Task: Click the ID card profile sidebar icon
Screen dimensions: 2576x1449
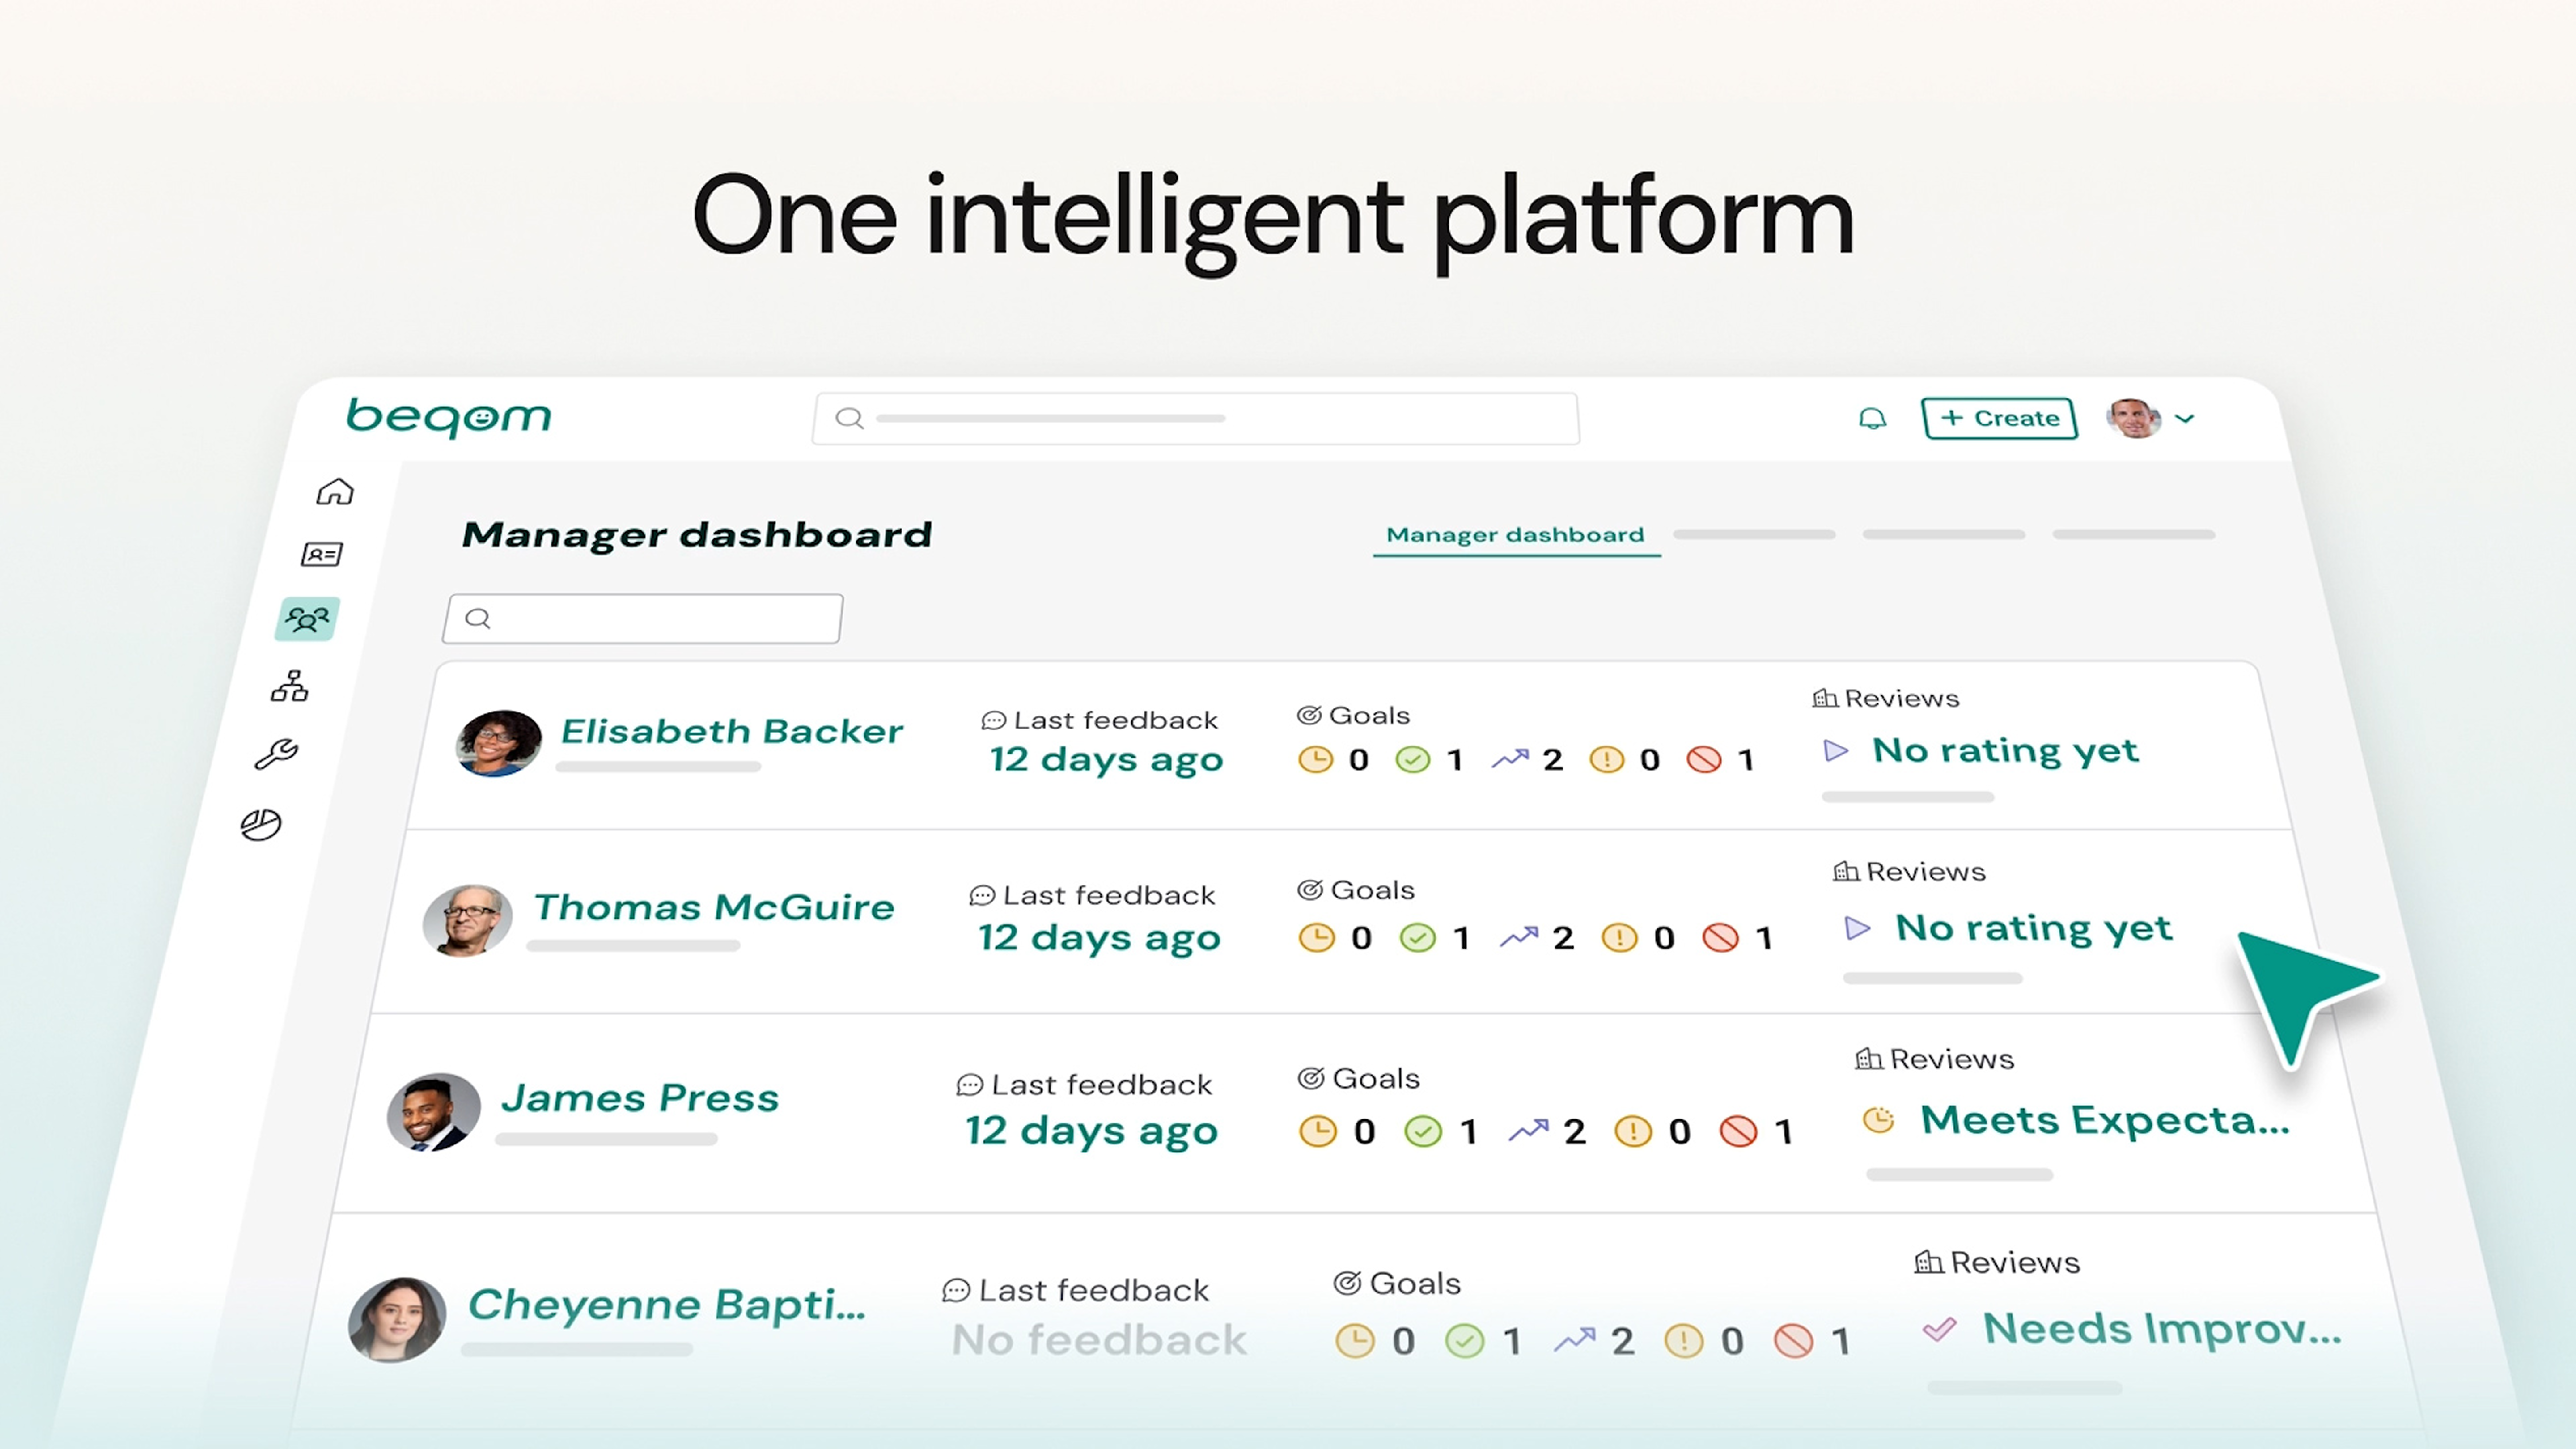Action: [x=322, y=554]
